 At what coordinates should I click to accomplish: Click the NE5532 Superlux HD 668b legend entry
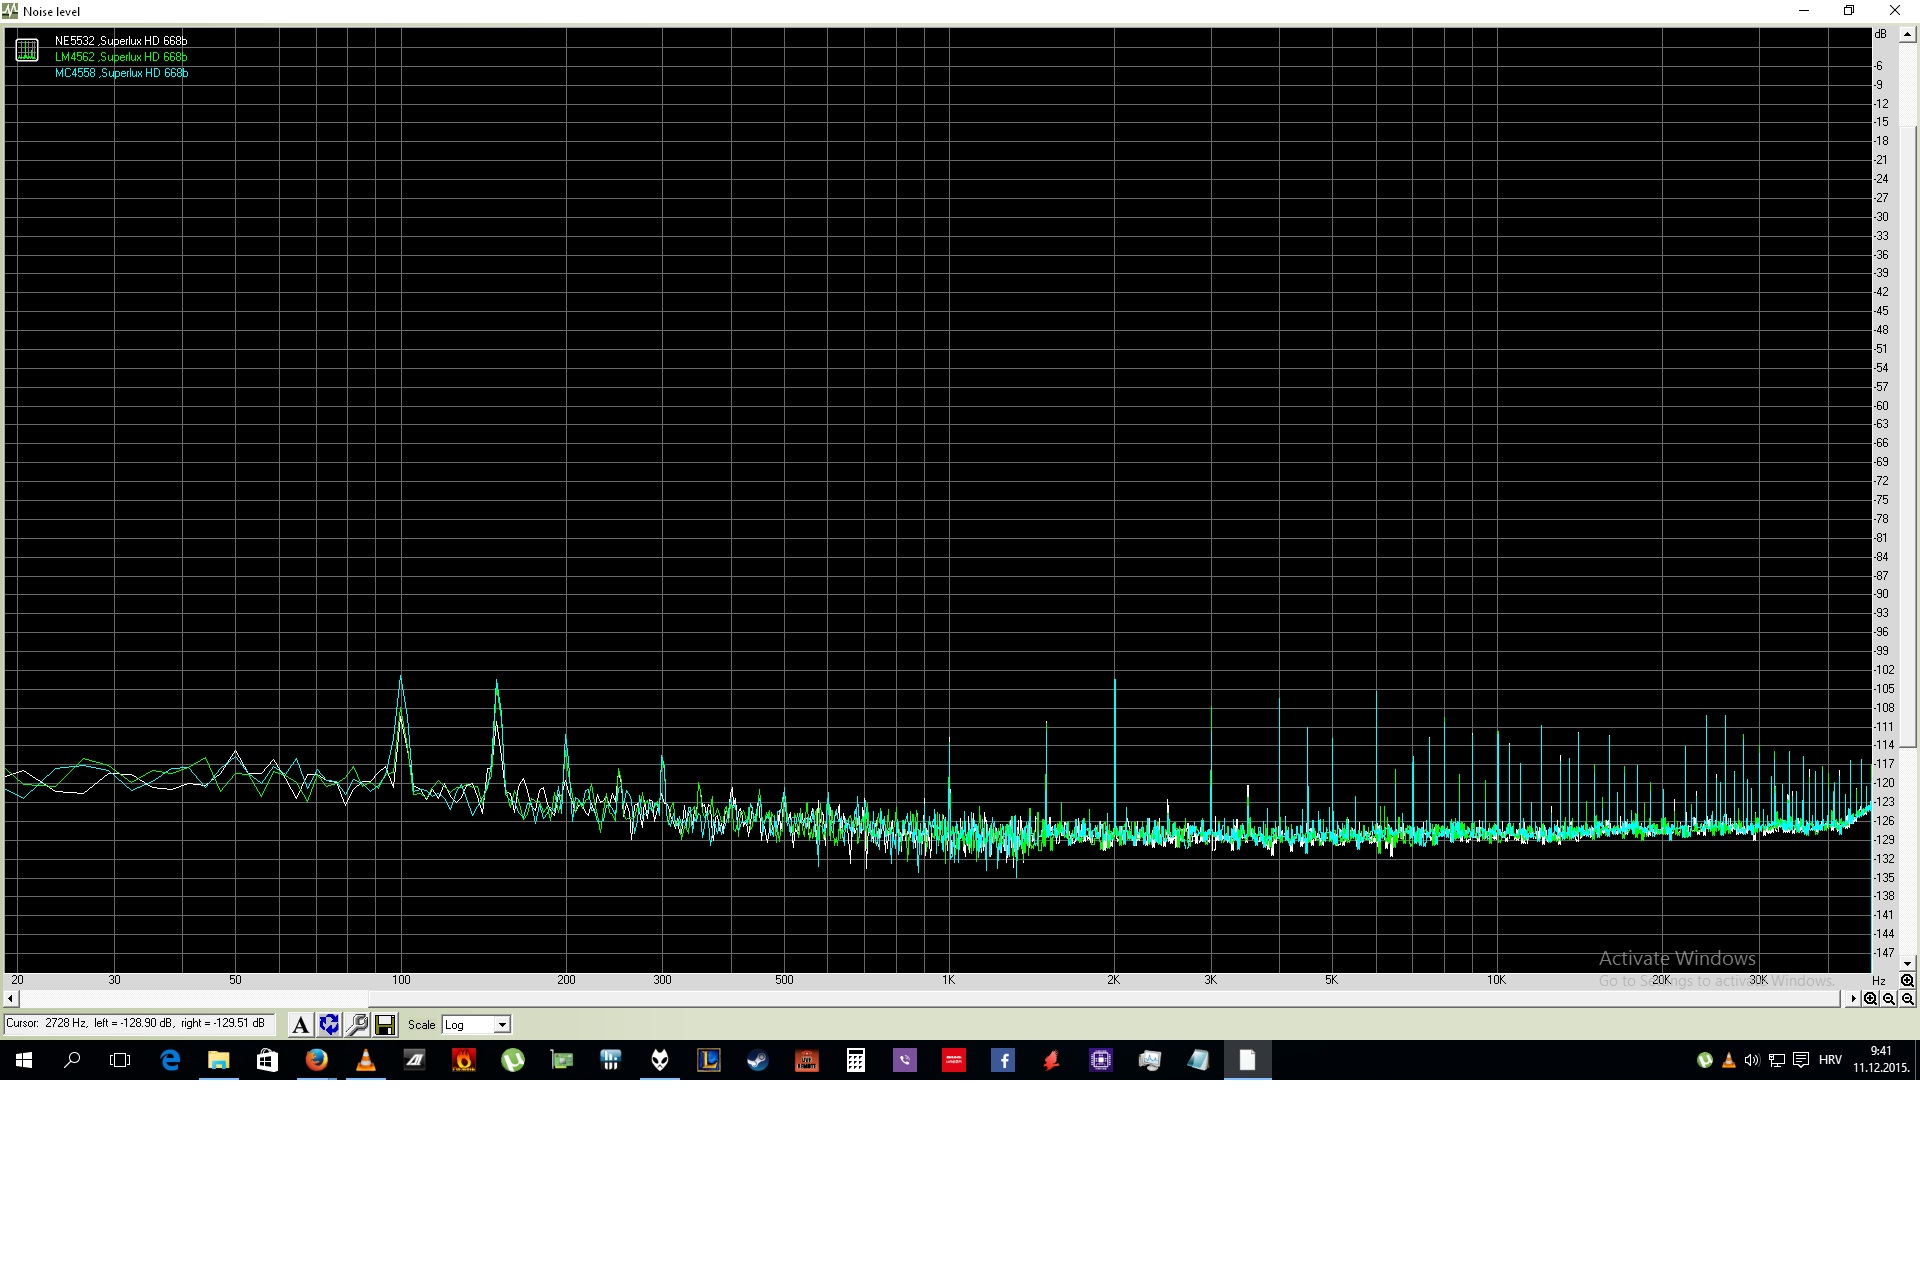pyautogui.click(x=121, y=41)
